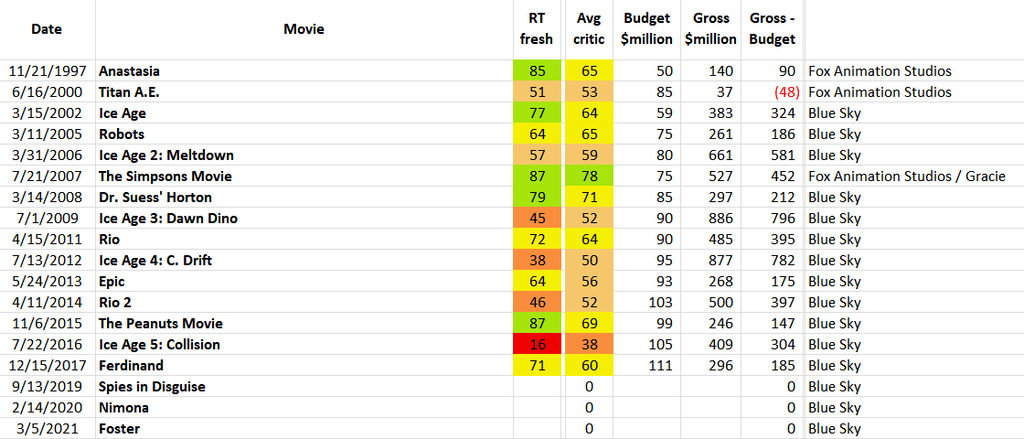The height and width of the screenshot is (439, 1024).
Task: Click the Gross - Budget header
Action: tap(772, 29)
